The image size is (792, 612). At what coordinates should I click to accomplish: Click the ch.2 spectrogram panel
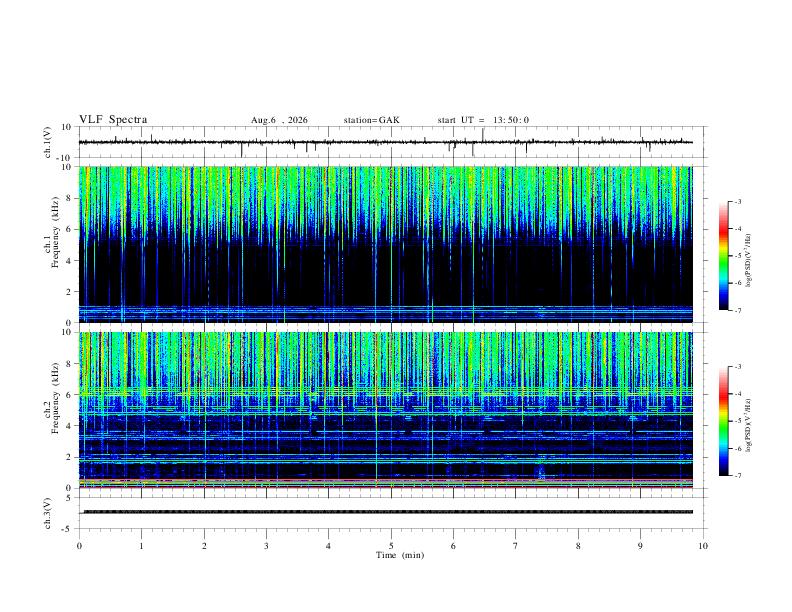[x=386, y=410]
